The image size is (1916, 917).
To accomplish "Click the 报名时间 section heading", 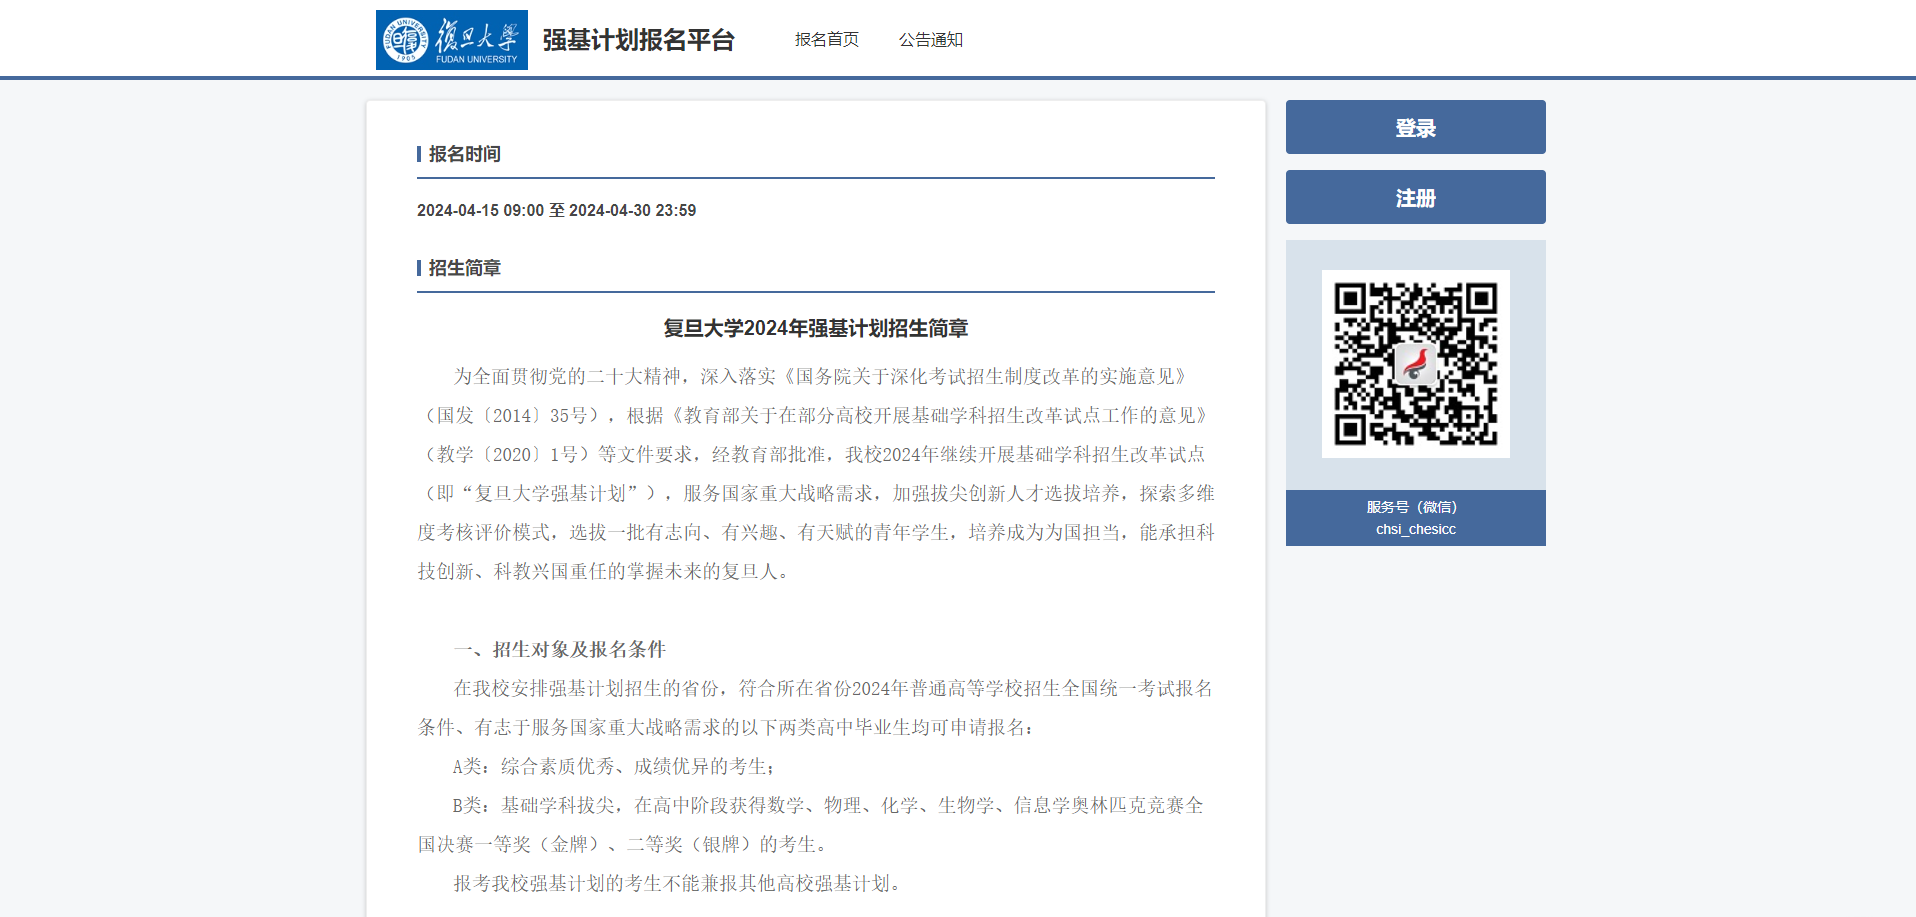I will pos(465,154).
